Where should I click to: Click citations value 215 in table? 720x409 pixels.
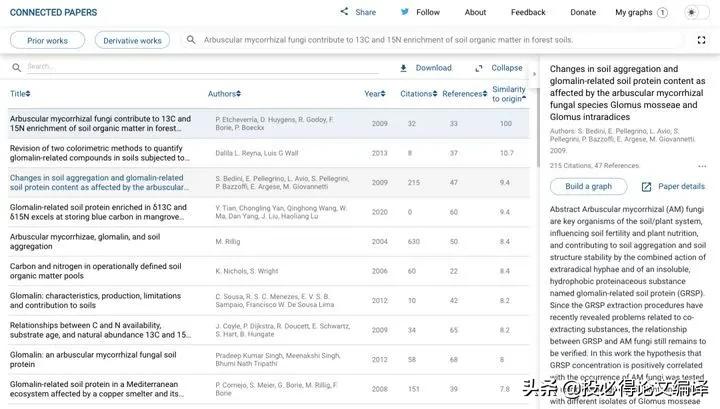pyautogui.click(x=414, y=182)
